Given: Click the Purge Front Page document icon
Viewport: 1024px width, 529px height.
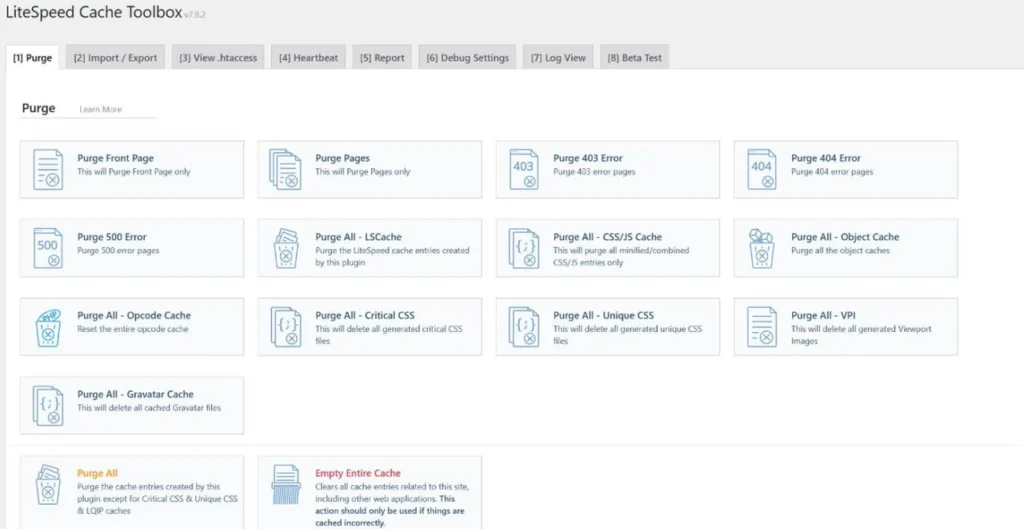Looking at the screenshot, I should point(48,170).
